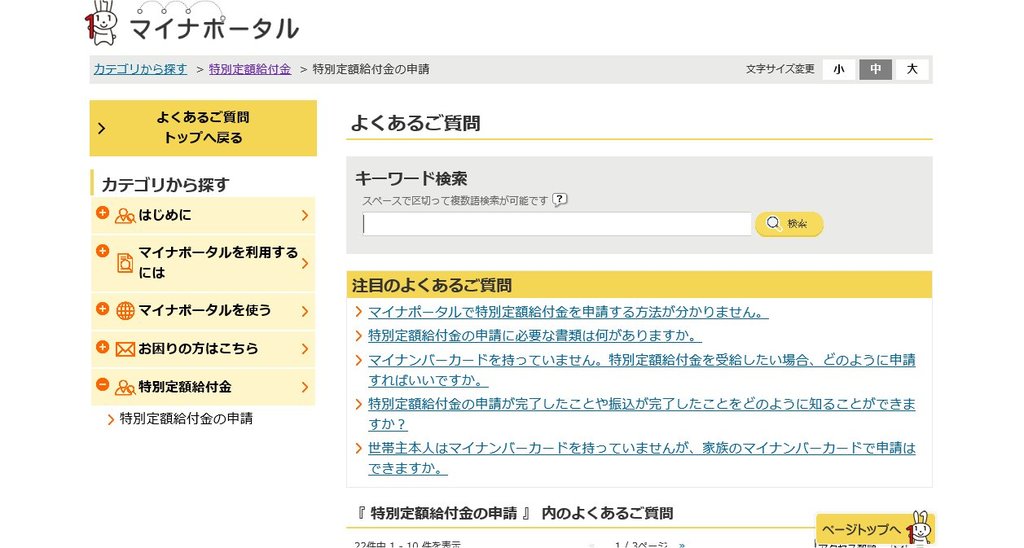Image resolution: width=1024 pixels, height=548 pixels.
Task: Click the people icon beside はじめに
Action: [125, 216]
